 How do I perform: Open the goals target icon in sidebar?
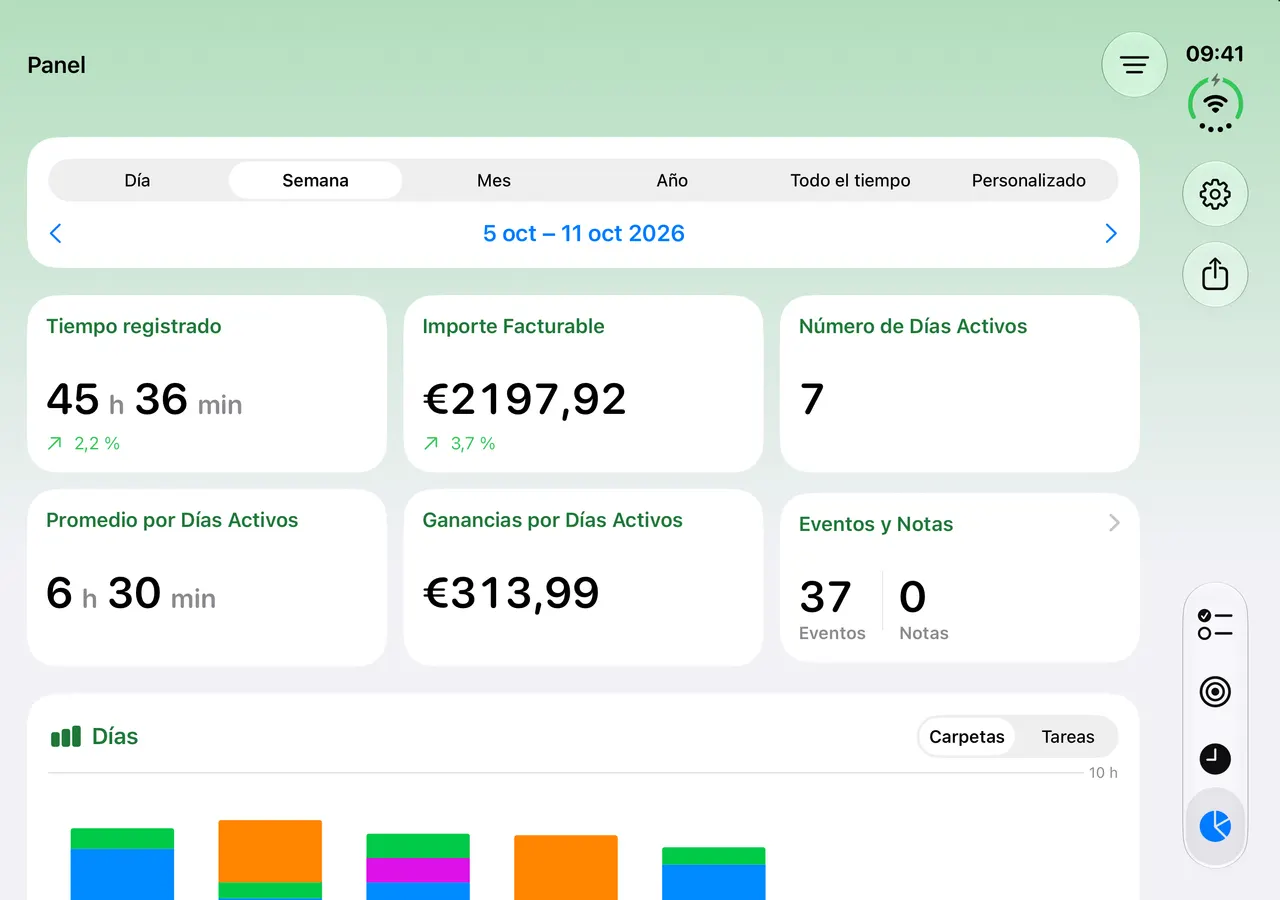[x=1215, y=692]
